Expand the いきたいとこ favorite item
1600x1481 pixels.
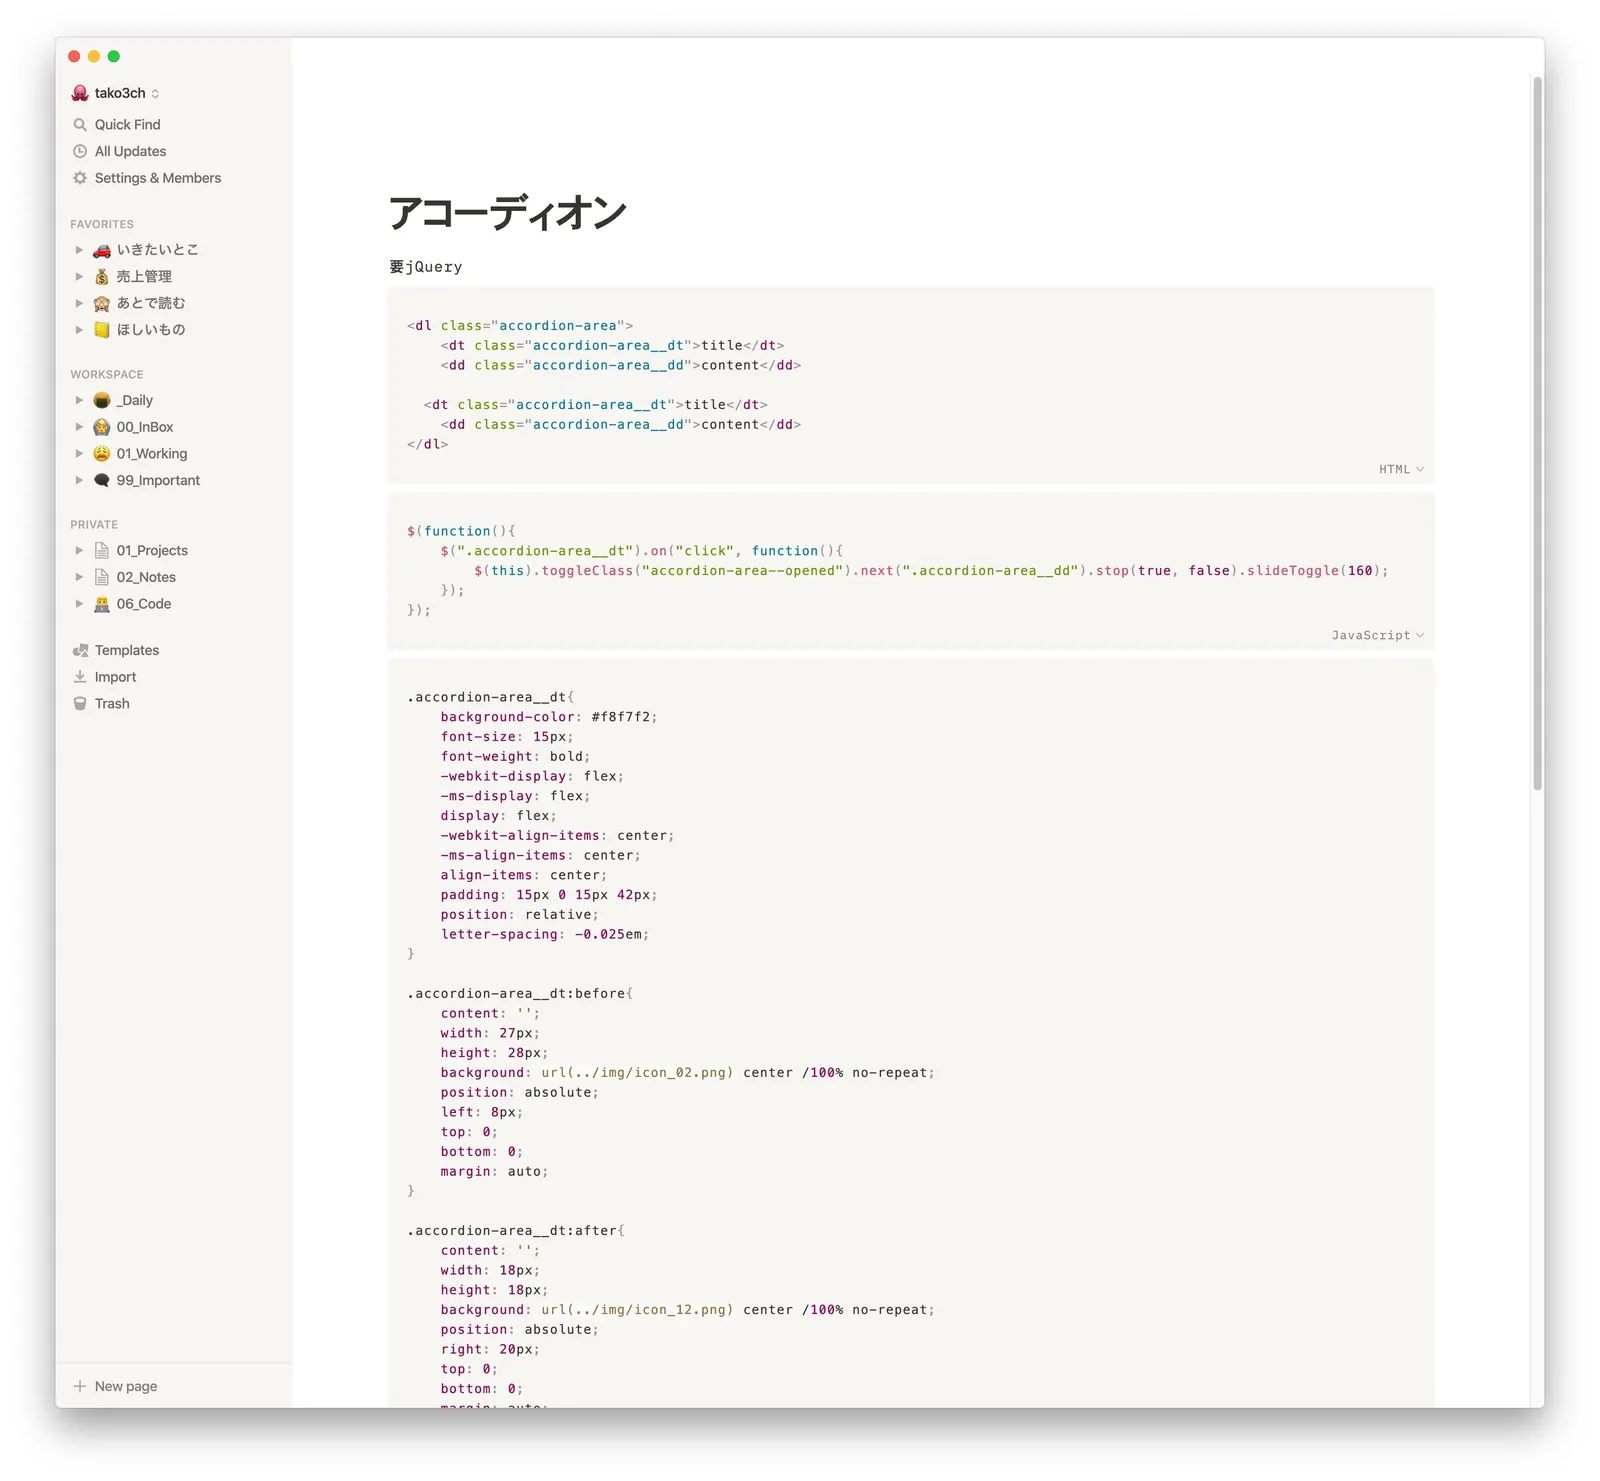tap(79, 249)
